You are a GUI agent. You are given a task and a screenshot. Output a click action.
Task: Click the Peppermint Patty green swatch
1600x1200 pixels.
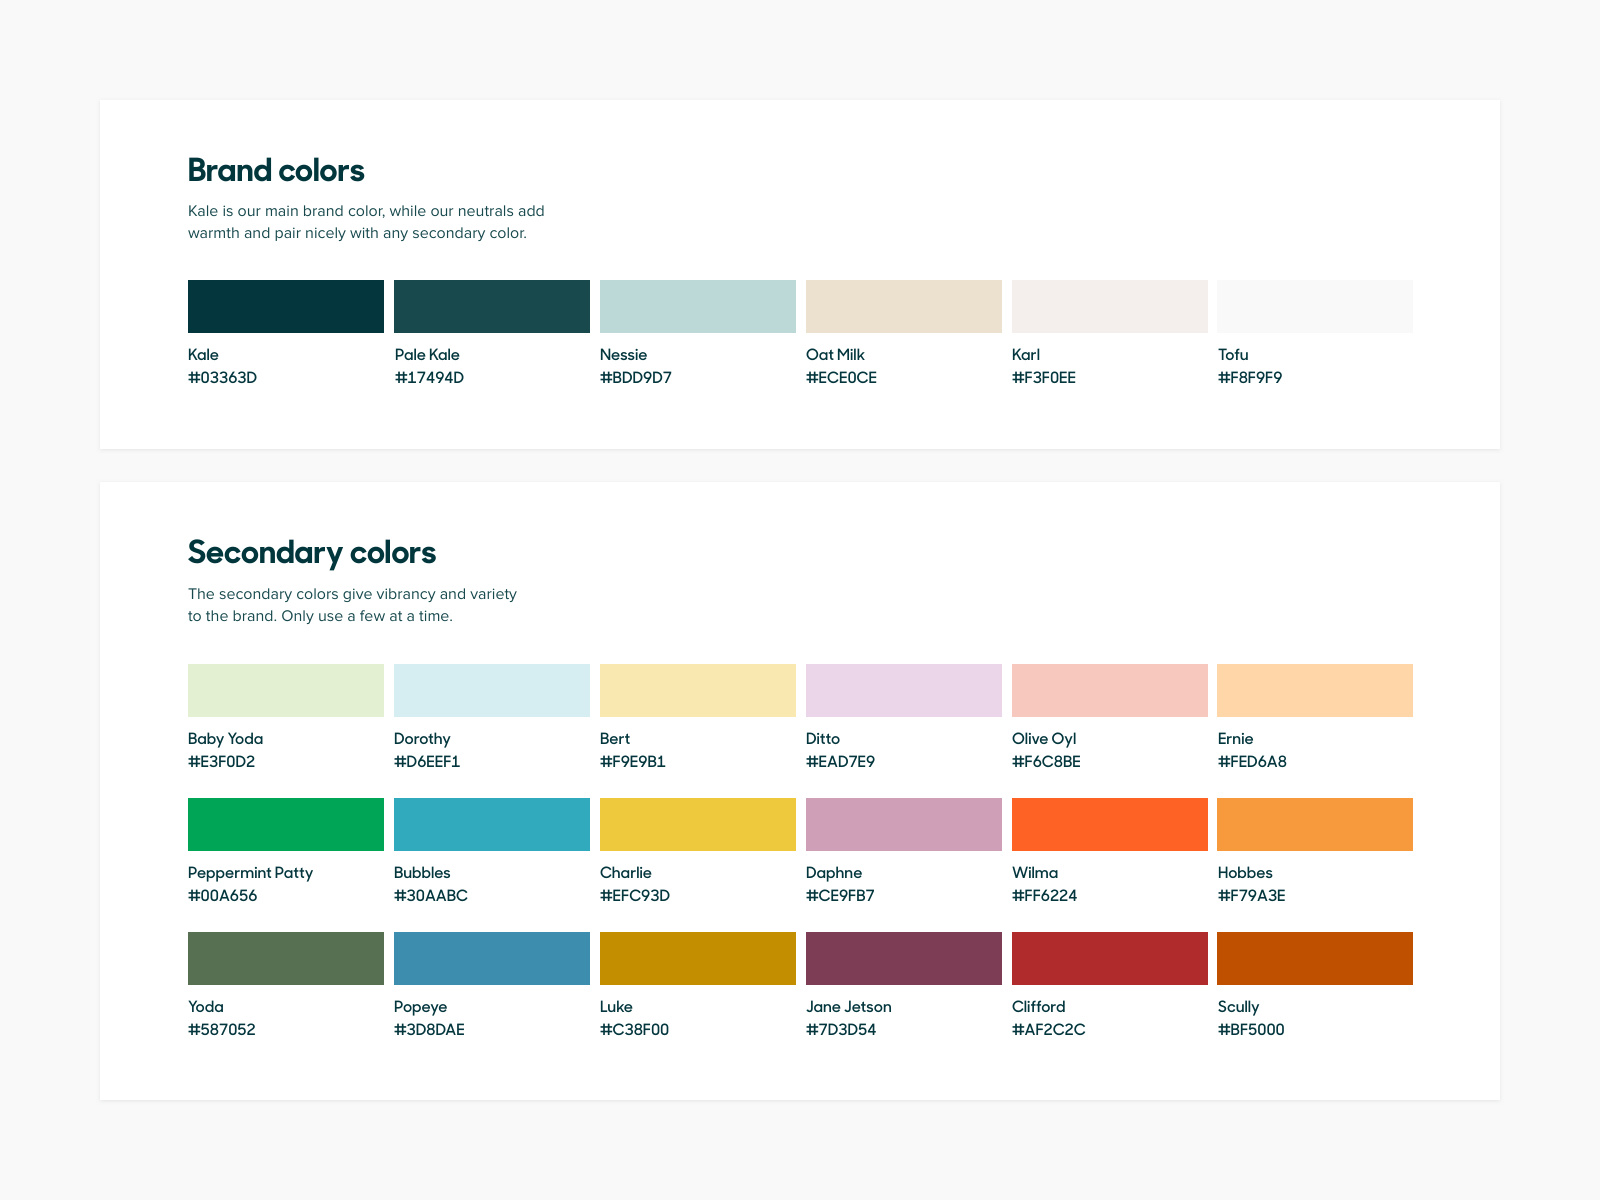point(286,824)
